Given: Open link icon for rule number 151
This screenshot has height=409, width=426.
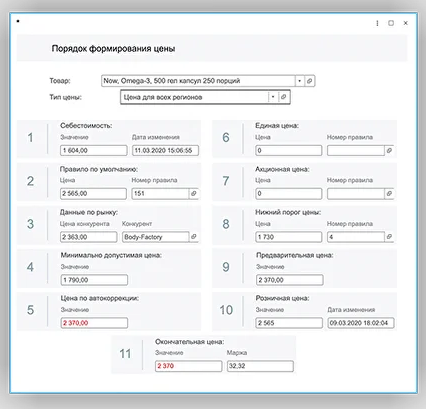Looking at the screenshot, I should pos(194,194).
